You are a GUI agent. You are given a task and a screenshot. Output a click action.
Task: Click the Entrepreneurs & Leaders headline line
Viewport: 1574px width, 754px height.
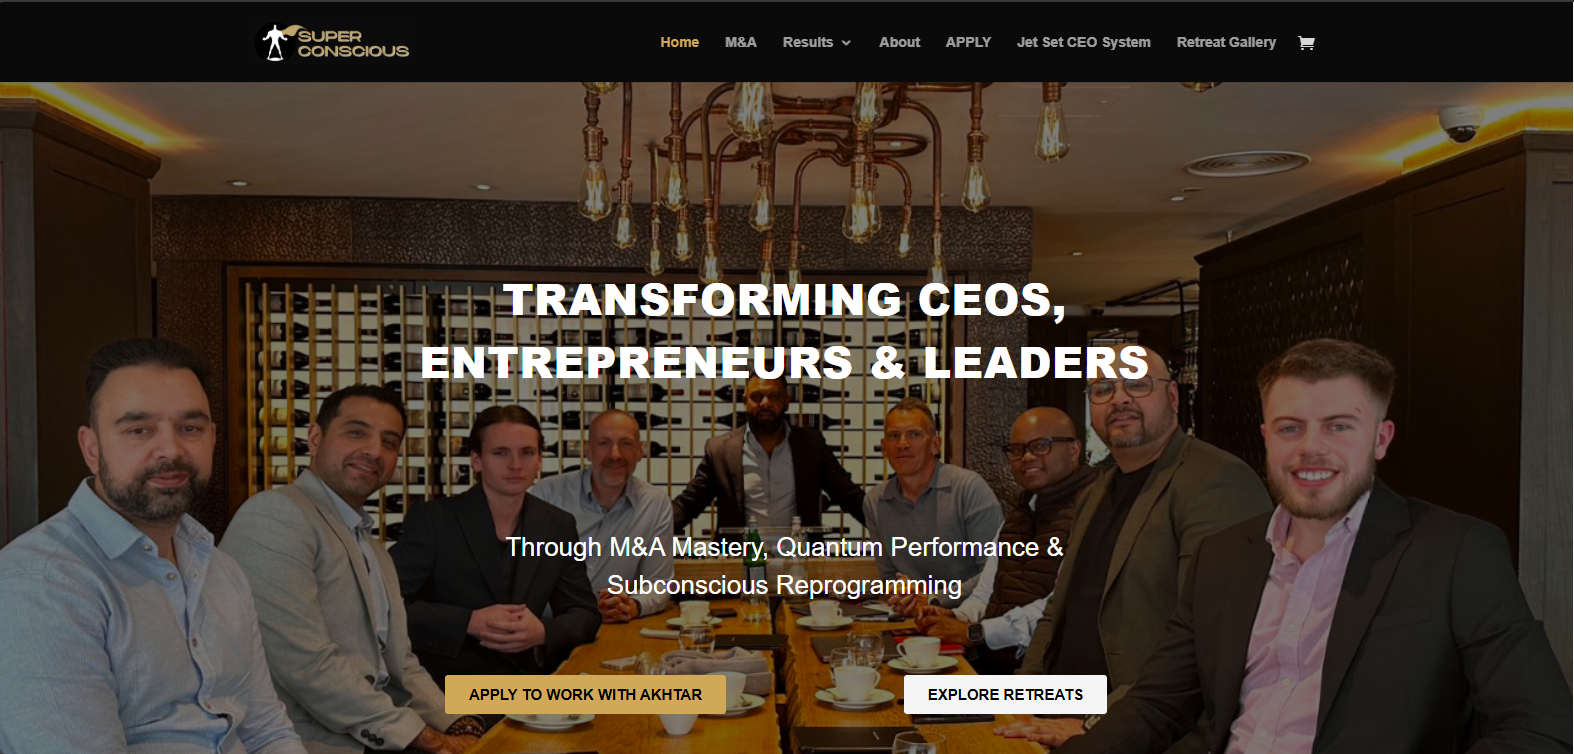(x=785, y=362)
